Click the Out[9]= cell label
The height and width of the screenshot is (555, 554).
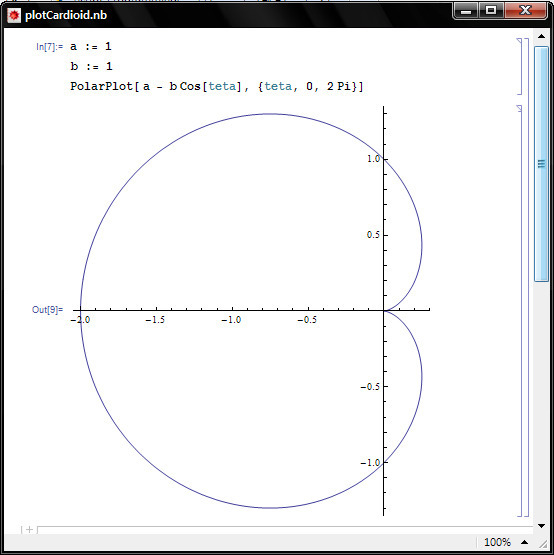point(47,310)
